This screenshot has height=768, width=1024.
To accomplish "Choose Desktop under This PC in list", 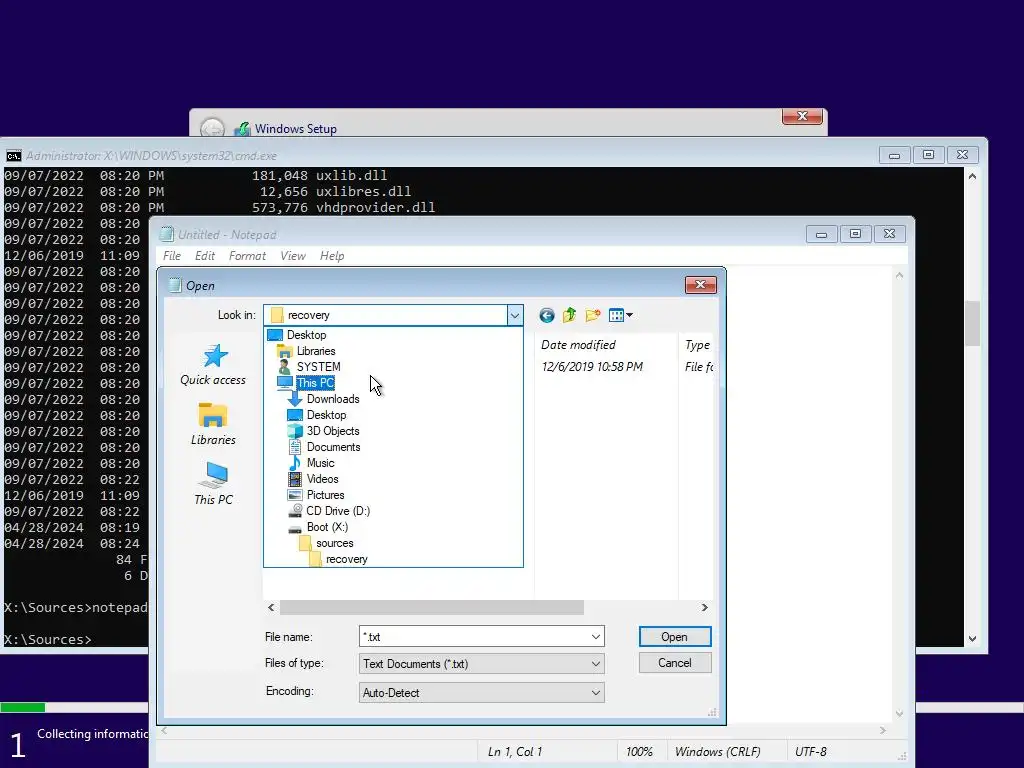I will pos(327,415).
